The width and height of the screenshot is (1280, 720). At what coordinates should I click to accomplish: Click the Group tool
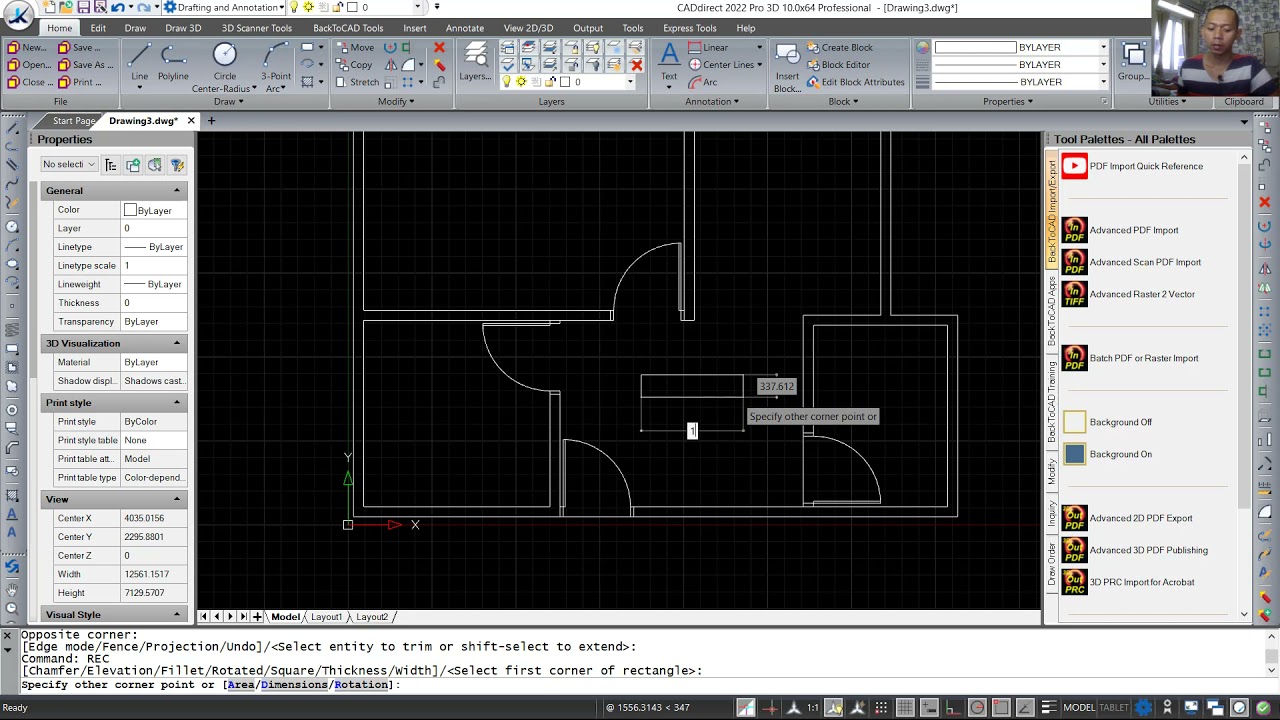(x=1133, y=62)
